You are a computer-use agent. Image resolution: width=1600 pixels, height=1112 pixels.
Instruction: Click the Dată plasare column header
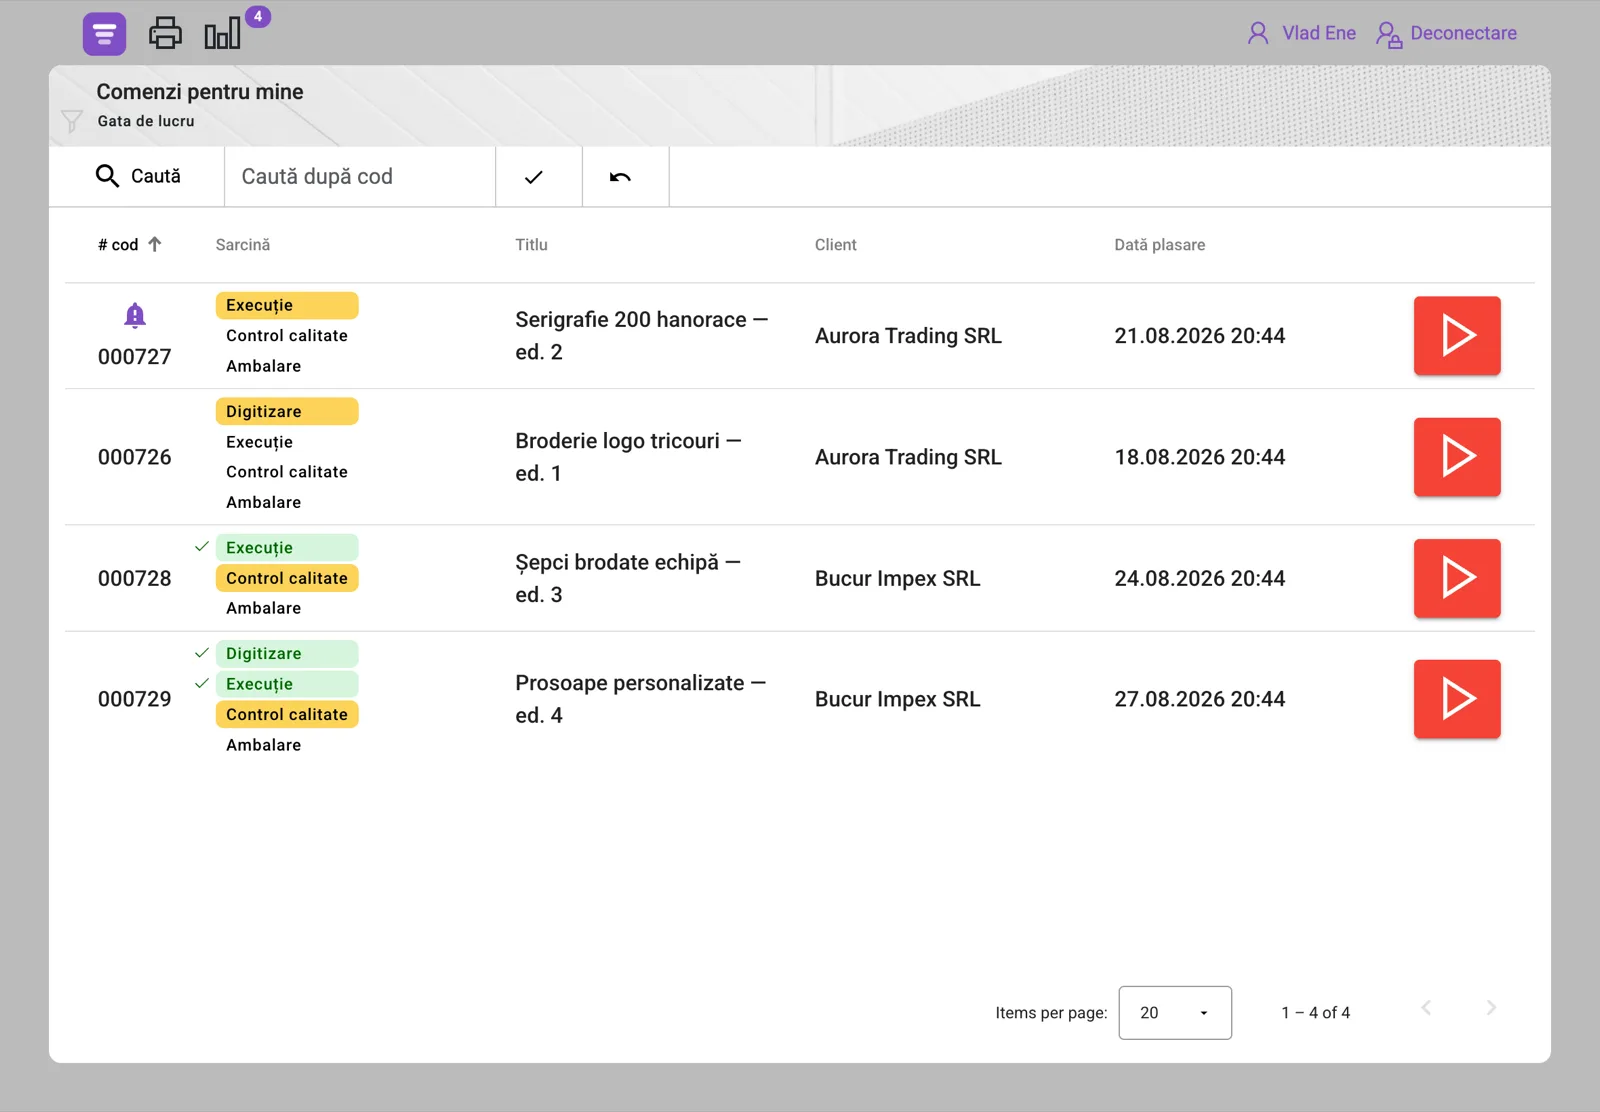1159,245
